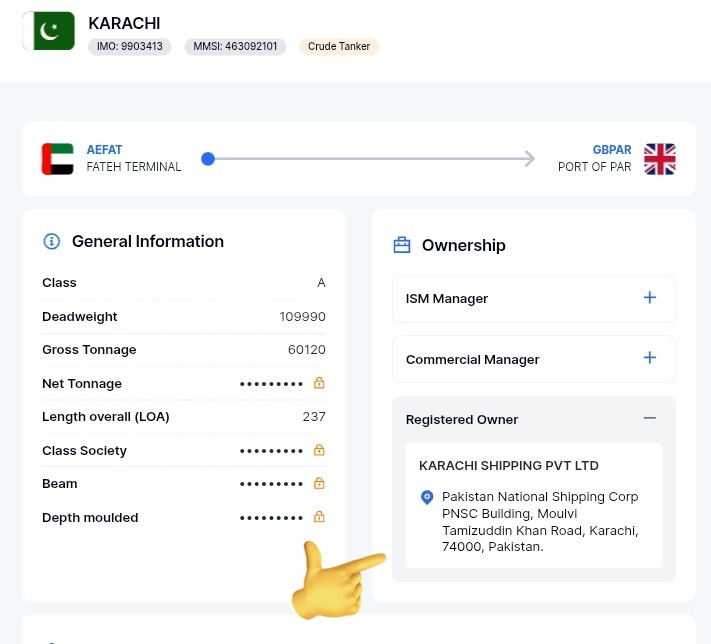Click the lock icon beside Class Society
The height and width of the screenshot is (644, 711).
click(319, 450)
